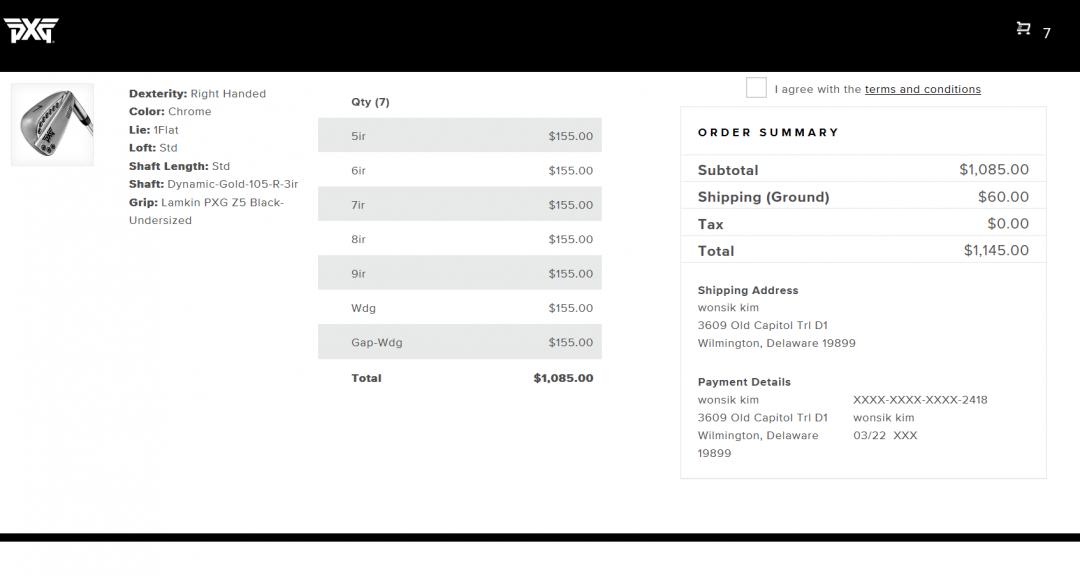Select the 5ir row in quantity list
Viewport: 1080px width, 576px height.
coord(460,136)
